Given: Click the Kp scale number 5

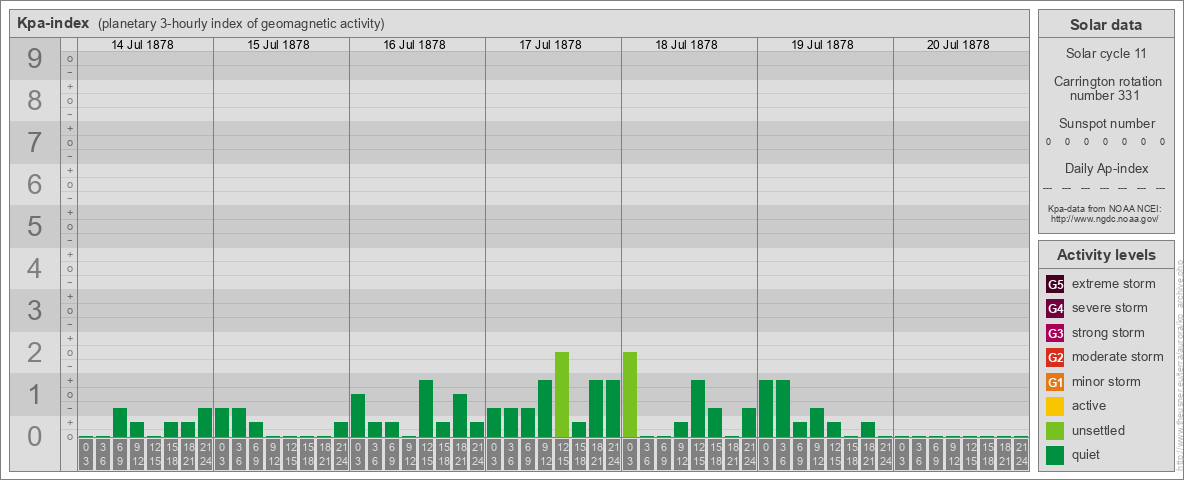Looking at the screenshot, I should [35, 226].
